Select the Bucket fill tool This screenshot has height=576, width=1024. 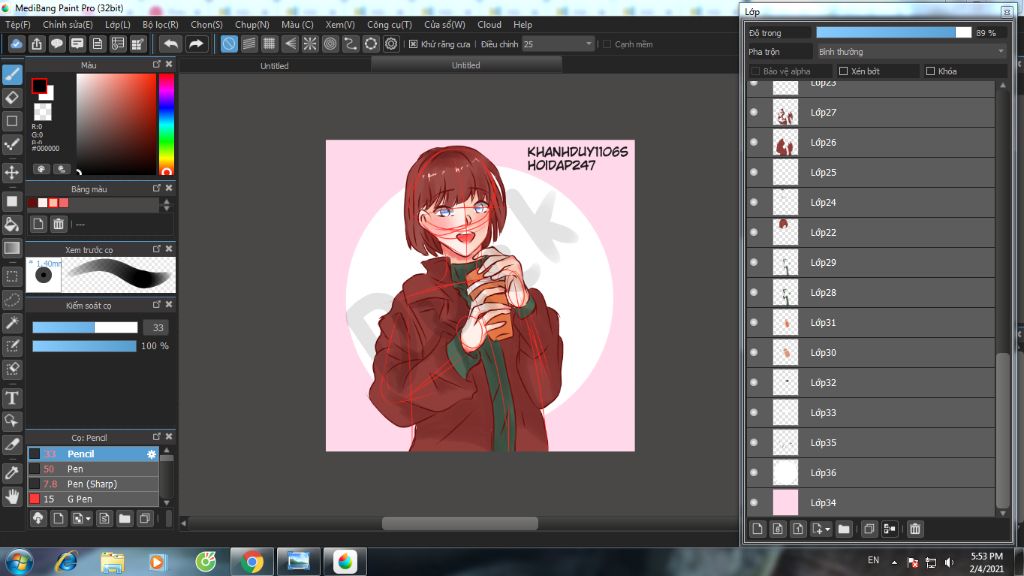(12, 225)
